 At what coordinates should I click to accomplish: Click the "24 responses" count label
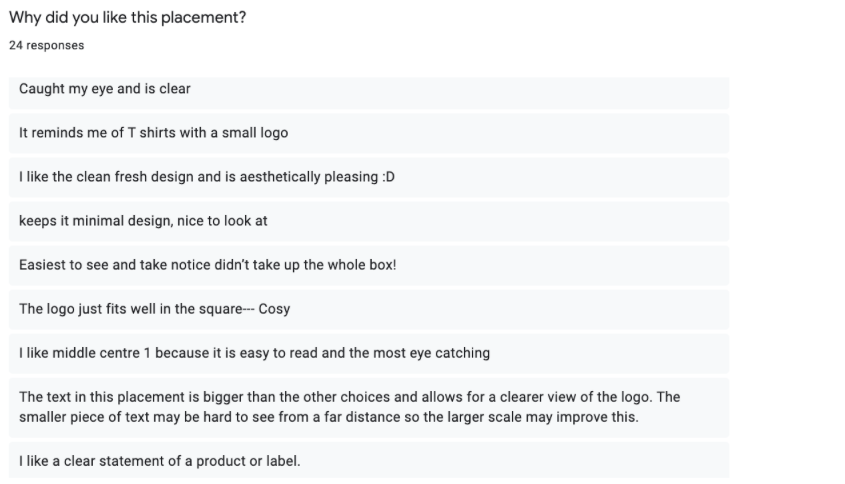pos(46,45)
